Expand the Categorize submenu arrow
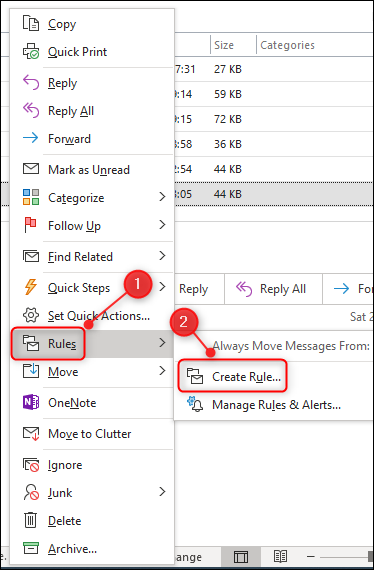The image size is (374, 570). 162,197
